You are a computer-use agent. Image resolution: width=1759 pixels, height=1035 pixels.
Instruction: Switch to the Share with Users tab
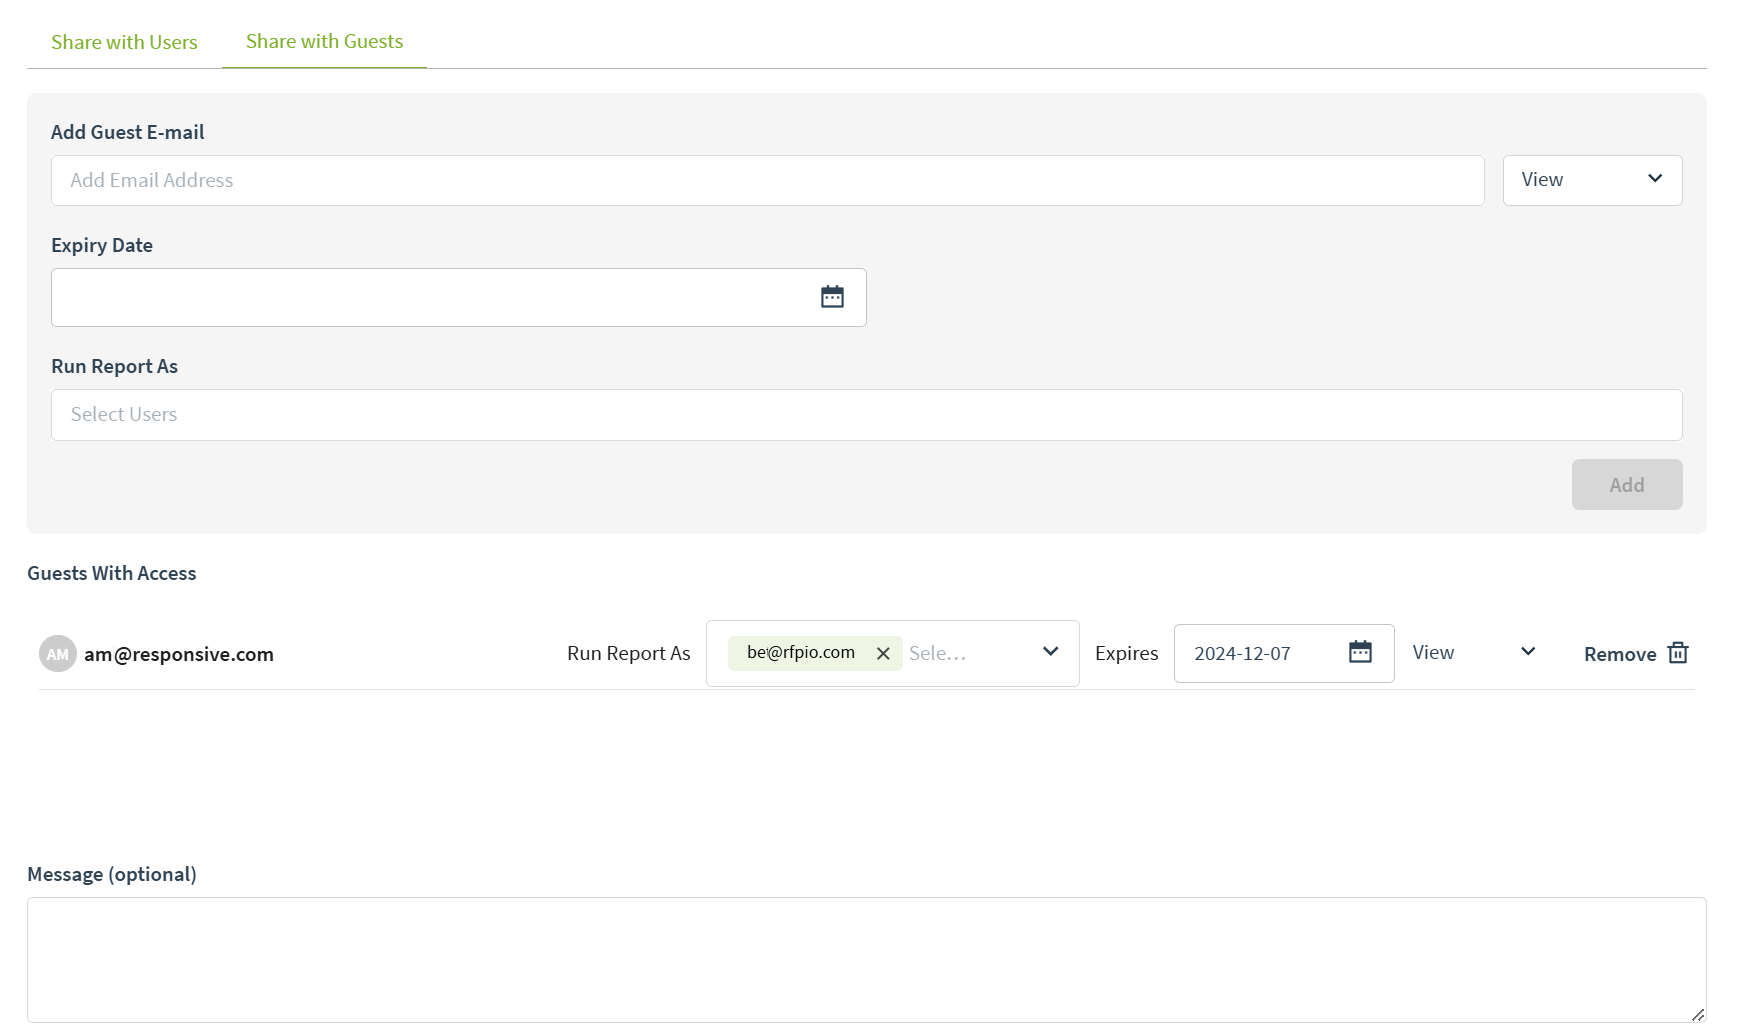[x=124, y=42]
